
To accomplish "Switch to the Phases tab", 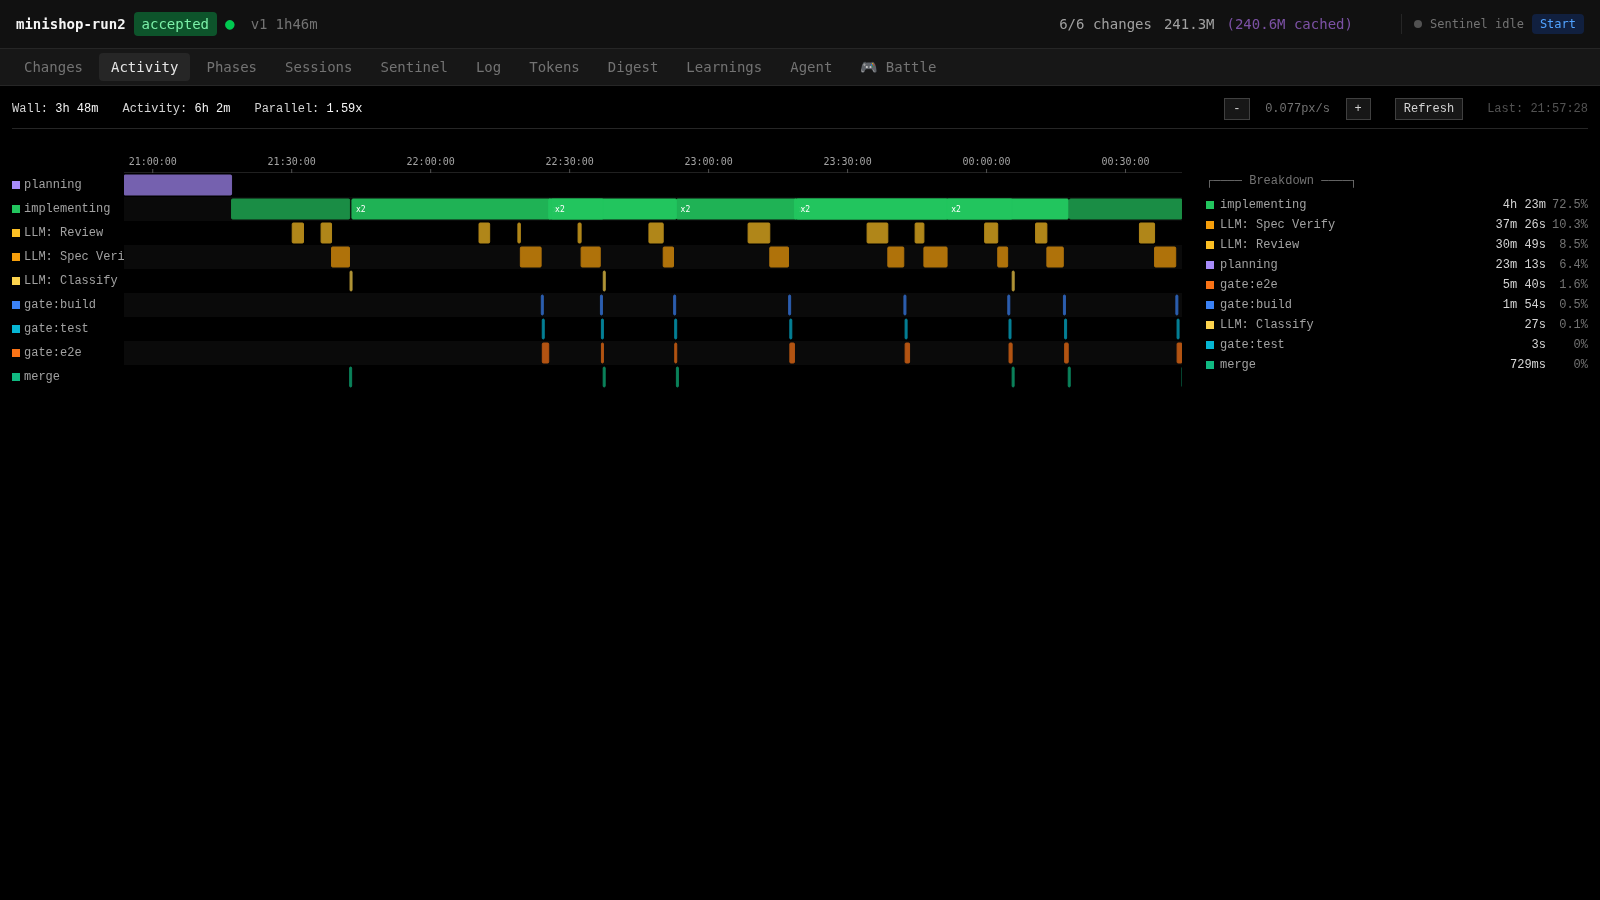I will [231, 67].
